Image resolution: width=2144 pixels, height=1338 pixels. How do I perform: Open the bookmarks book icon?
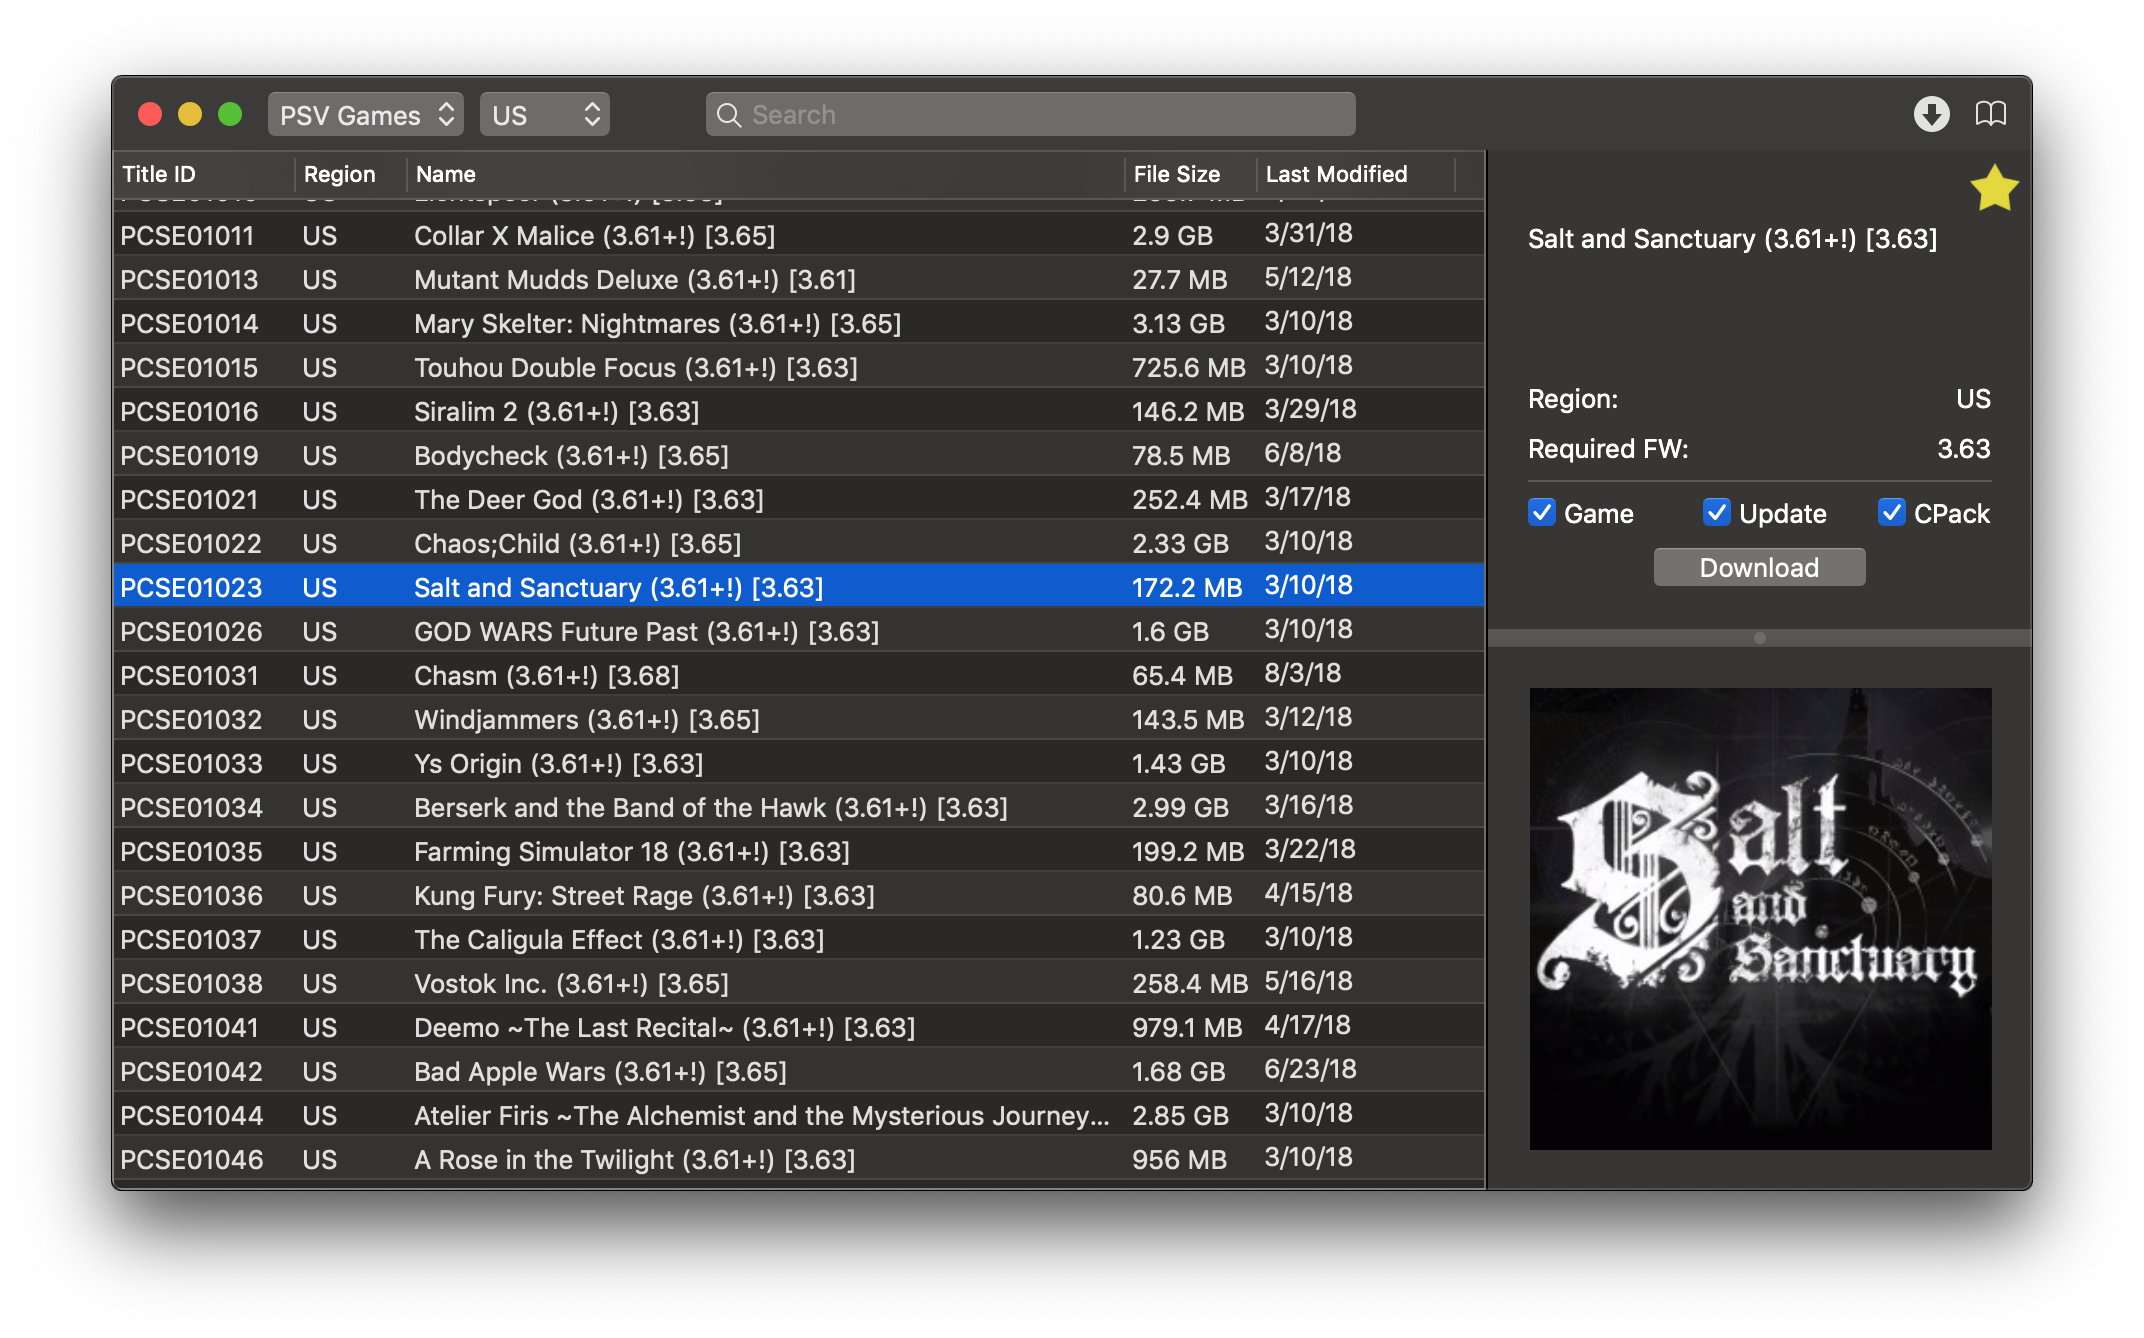1990,114
